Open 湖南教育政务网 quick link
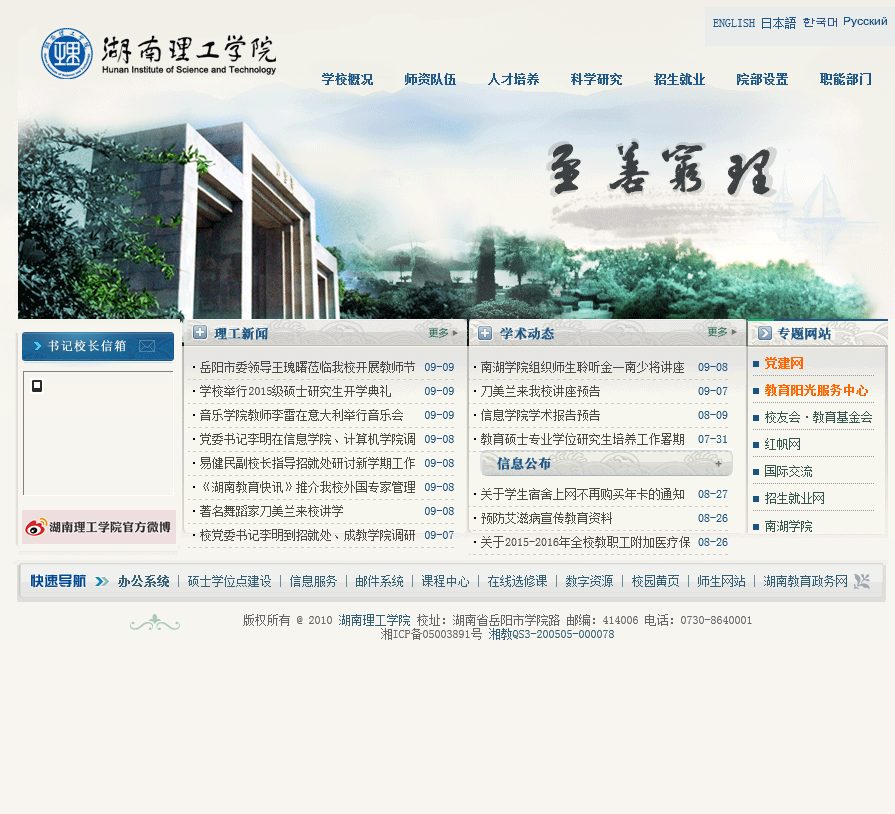 tap(805, 581)
